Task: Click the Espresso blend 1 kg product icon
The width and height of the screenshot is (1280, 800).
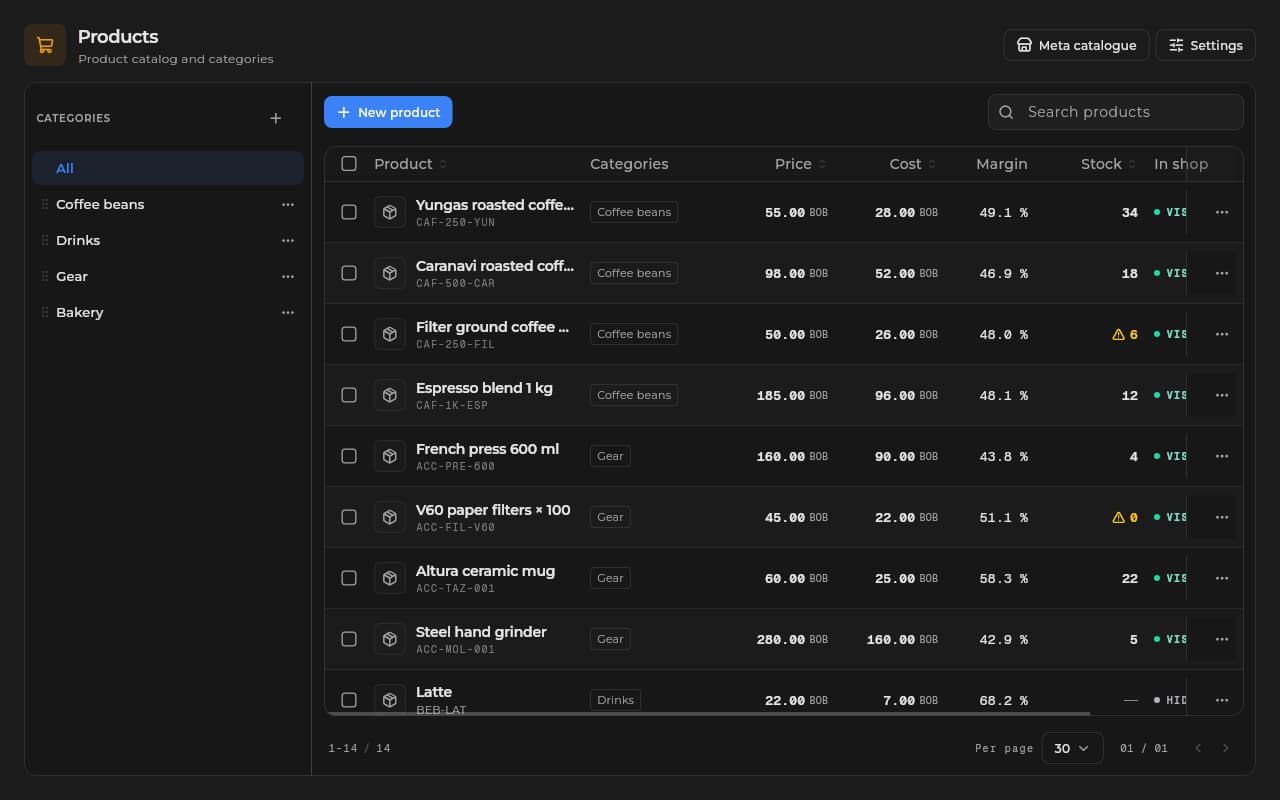Action: pyautogui.click(x=390, y=395)
